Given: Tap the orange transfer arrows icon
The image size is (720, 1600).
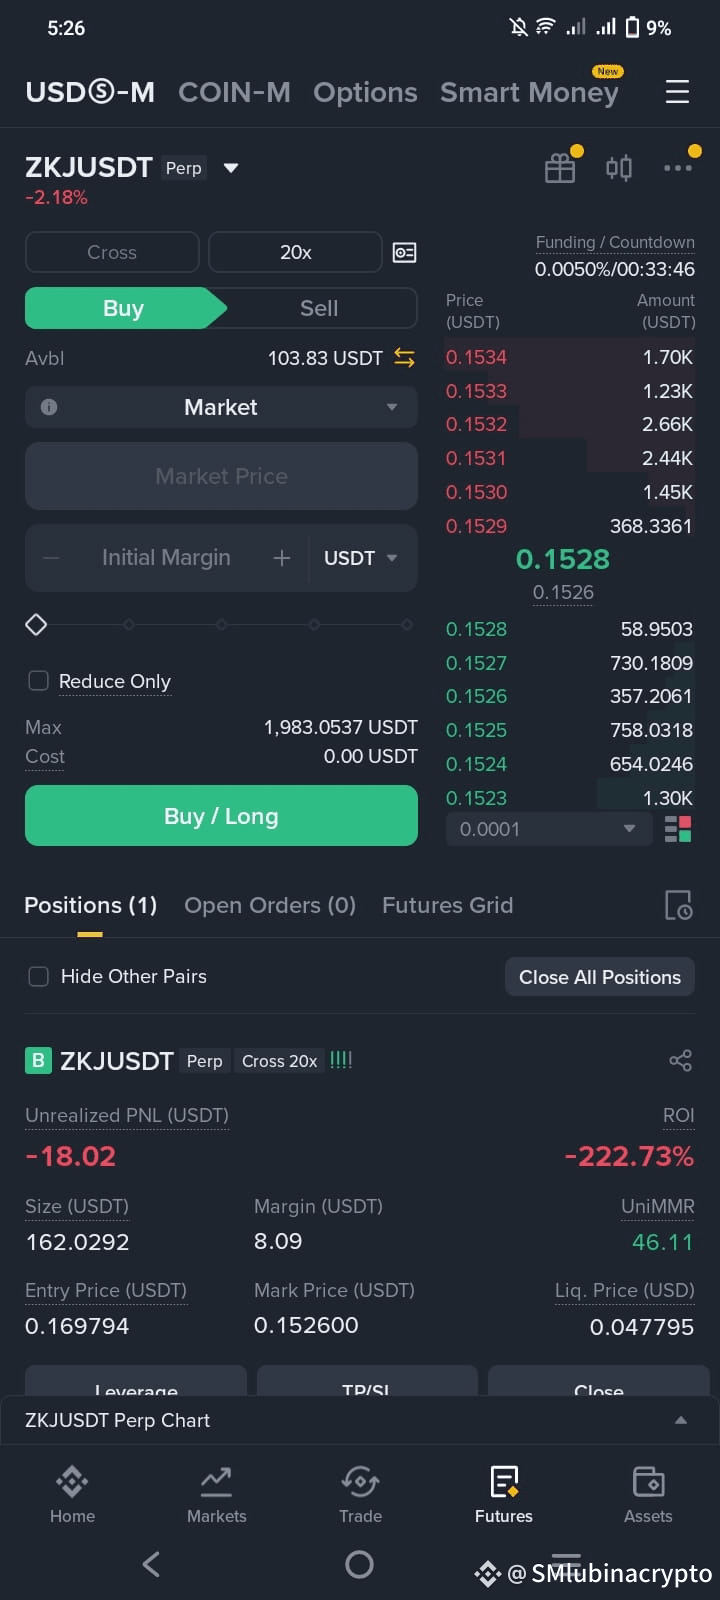Looking at the screenshot, I should tap(404, 358).
